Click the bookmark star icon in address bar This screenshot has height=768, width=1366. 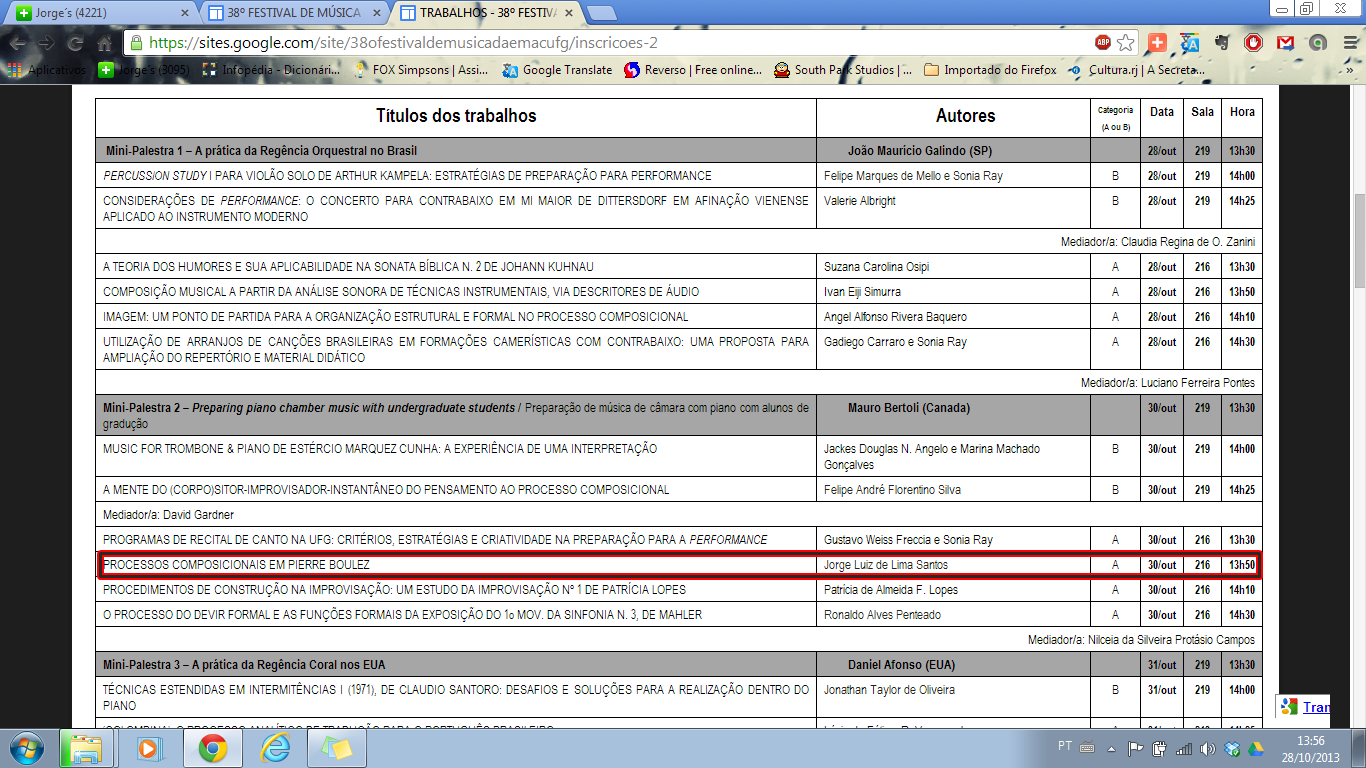click(x=1126, y=43)
